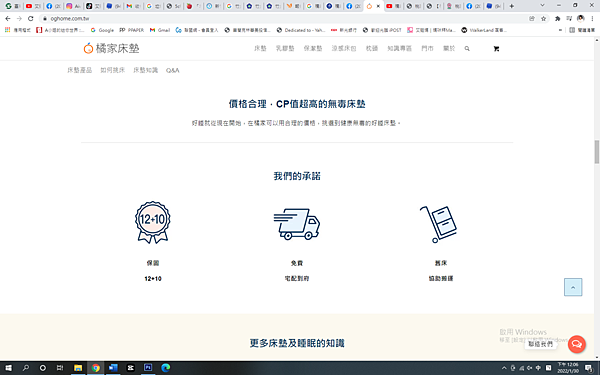
Task: Open the red chat bubble button
Action: coord(577,344)
